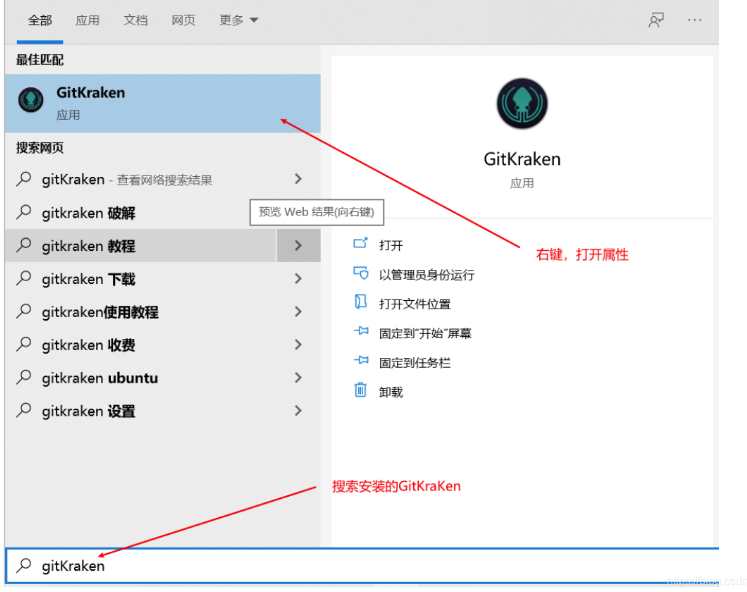The height and width of the screenshot is (592, 747).
Task: Open the three-dots options menu
Action: click(695, 20)
